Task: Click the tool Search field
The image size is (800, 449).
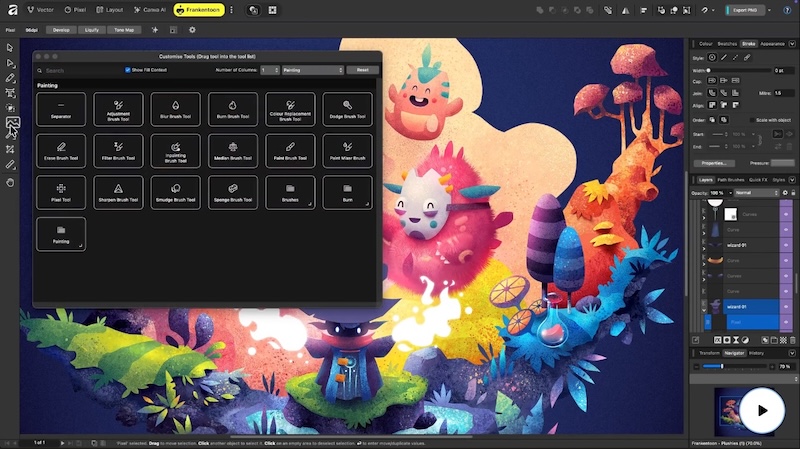Action: tap(80, 71)
